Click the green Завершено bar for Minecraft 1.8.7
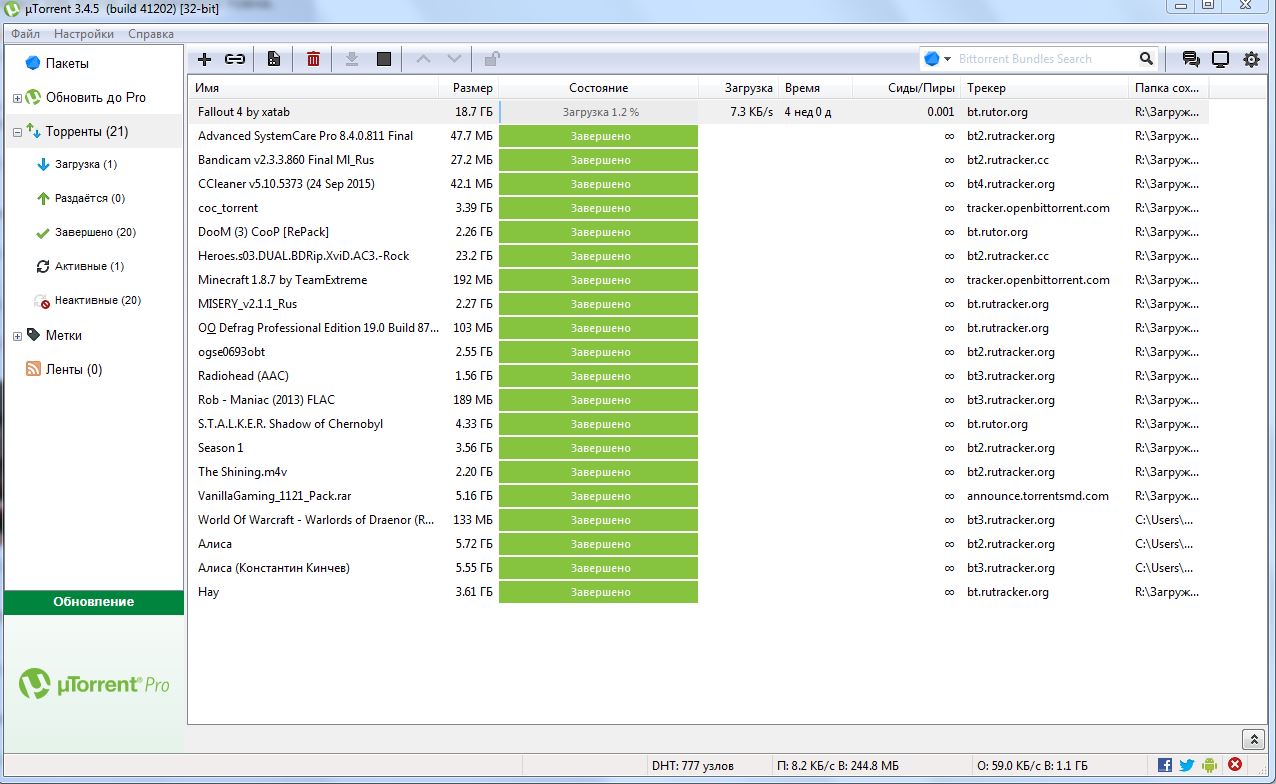This screenshot has width=1276, height=784. [599, 280]
